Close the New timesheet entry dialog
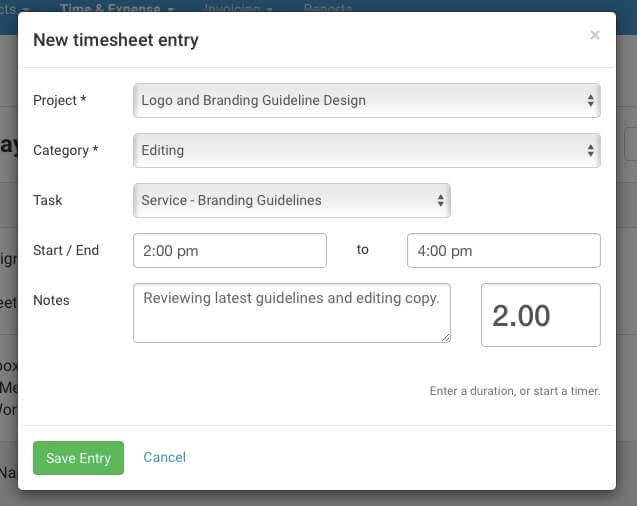Screen dimensions: 637x506 pyautogui.click(x=595, y=36)
